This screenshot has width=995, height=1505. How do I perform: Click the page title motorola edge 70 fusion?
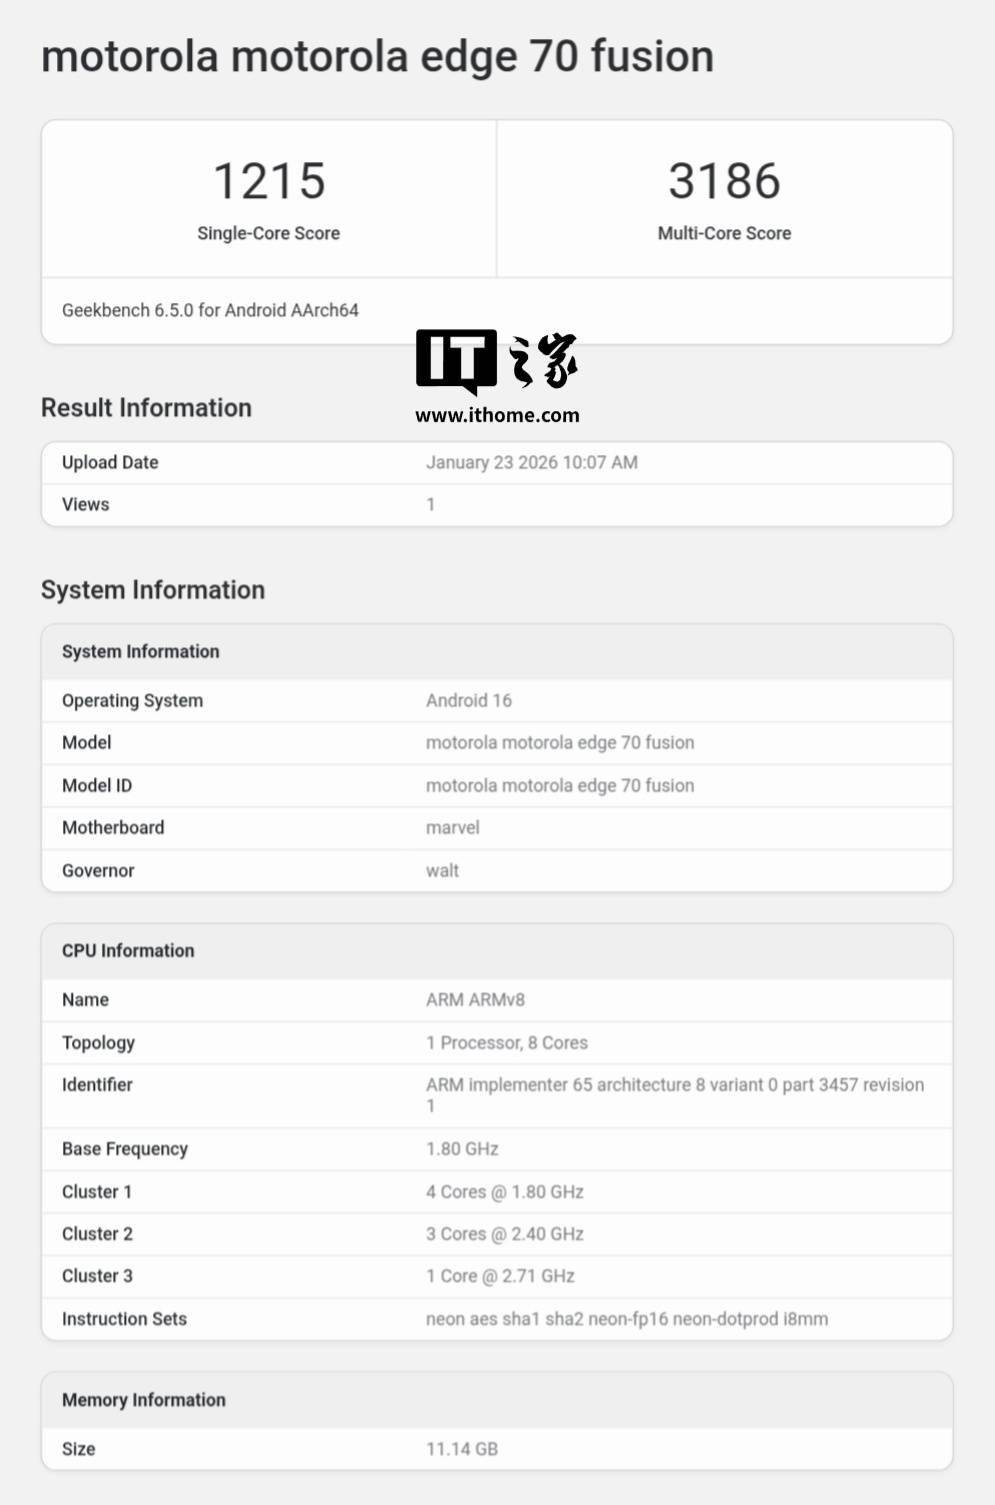(x=377, y=57)
